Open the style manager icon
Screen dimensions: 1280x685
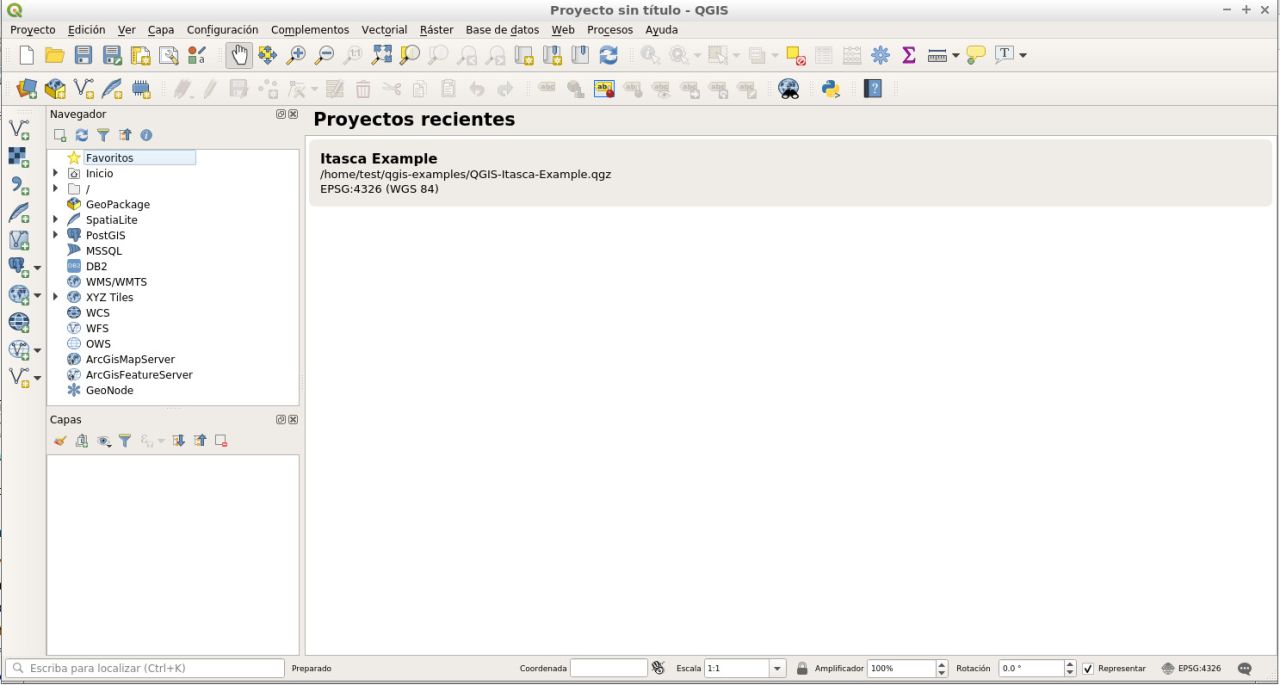point(197,55)
